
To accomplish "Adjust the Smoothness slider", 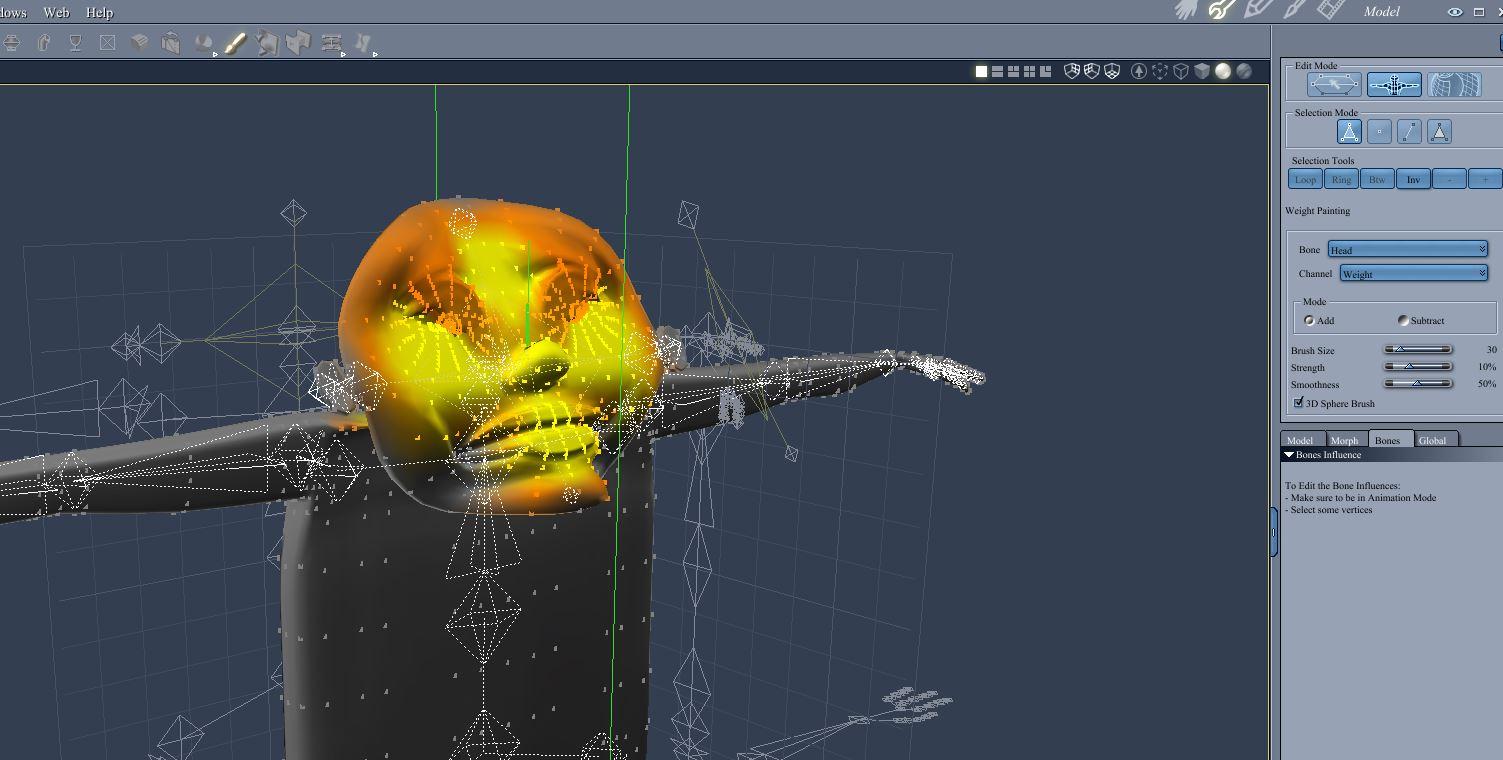I will 1418,384.
